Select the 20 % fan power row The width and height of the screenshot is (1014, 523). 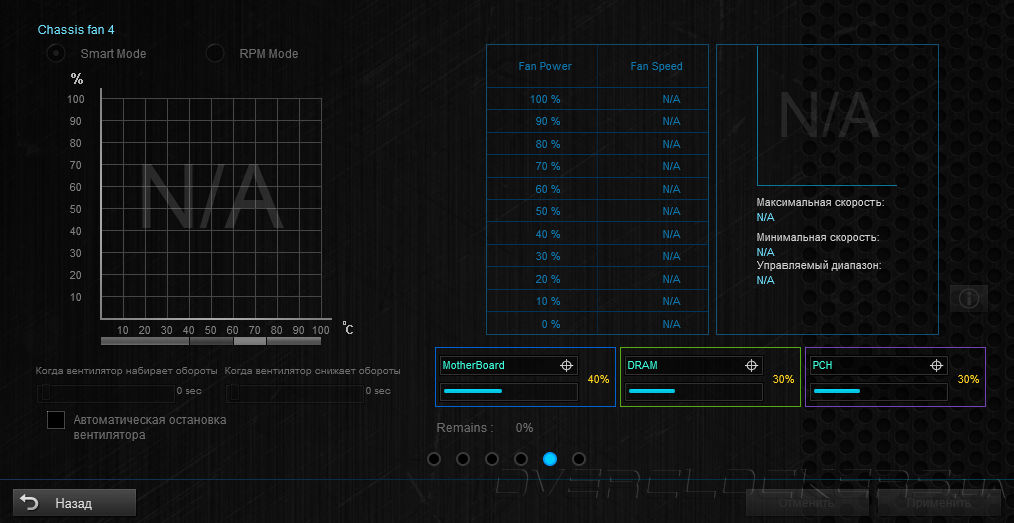598,279
